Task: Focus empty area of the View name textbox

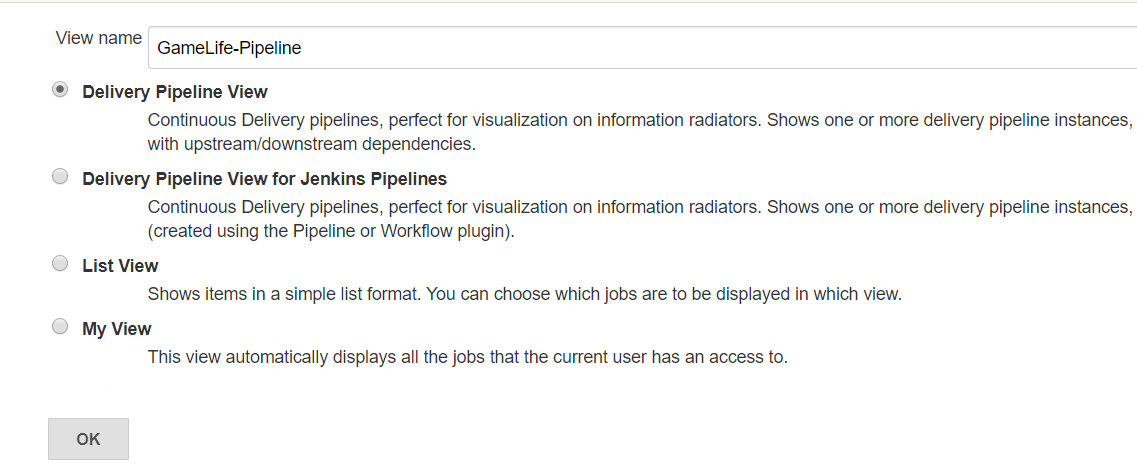Action: 700,47
